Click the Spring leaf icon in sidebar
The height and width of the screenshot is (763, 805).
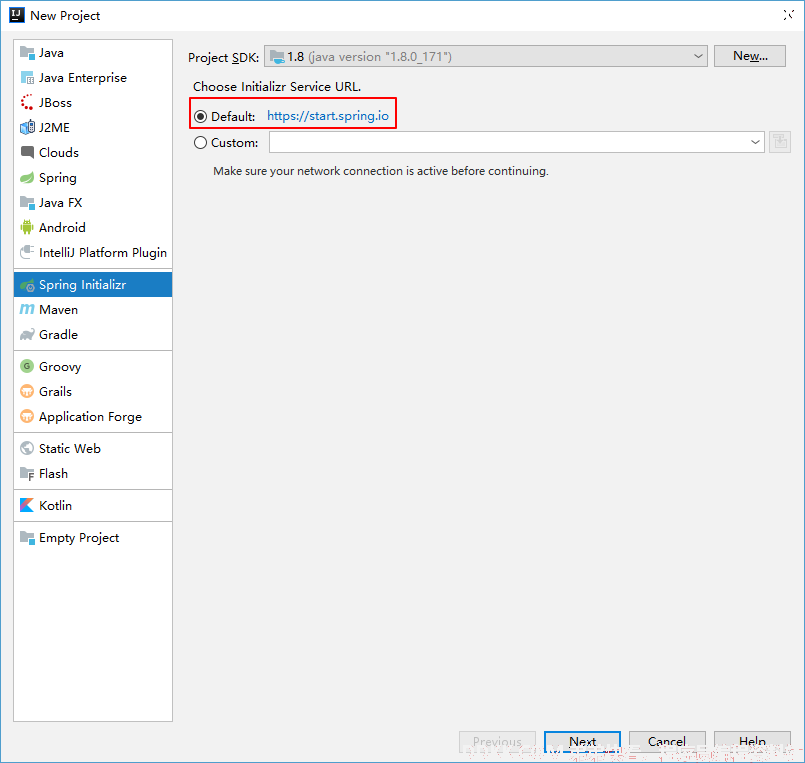click(x=27, y=178)
